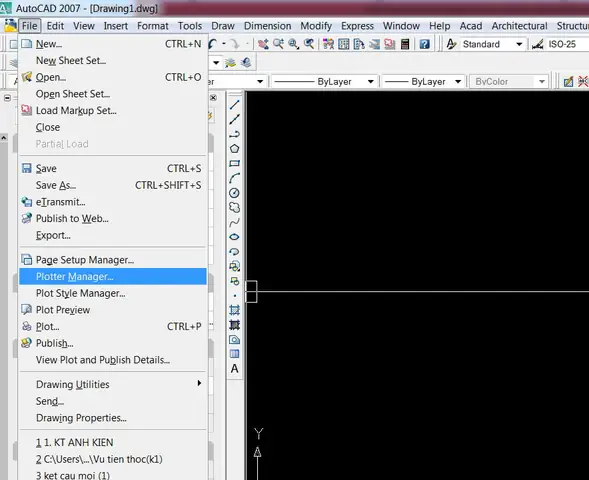Click the Zoom Window toolbar icon

pos(294,44)
